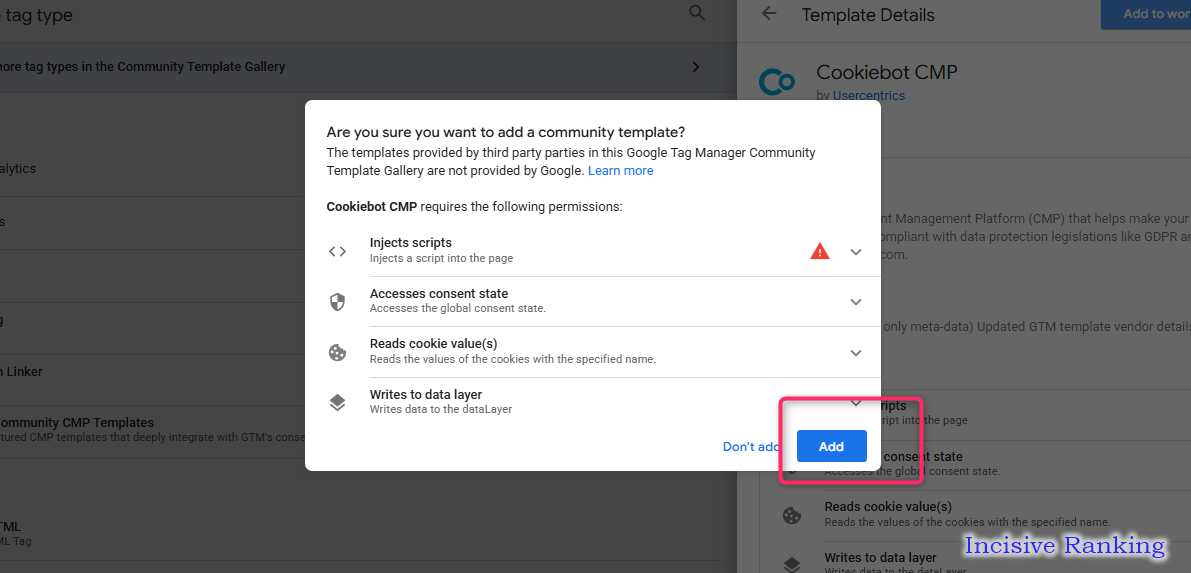Click 'Accesses consent state' permission title
The height and width of the screenshot is (573, 1191).
click(x=439, y=293)
